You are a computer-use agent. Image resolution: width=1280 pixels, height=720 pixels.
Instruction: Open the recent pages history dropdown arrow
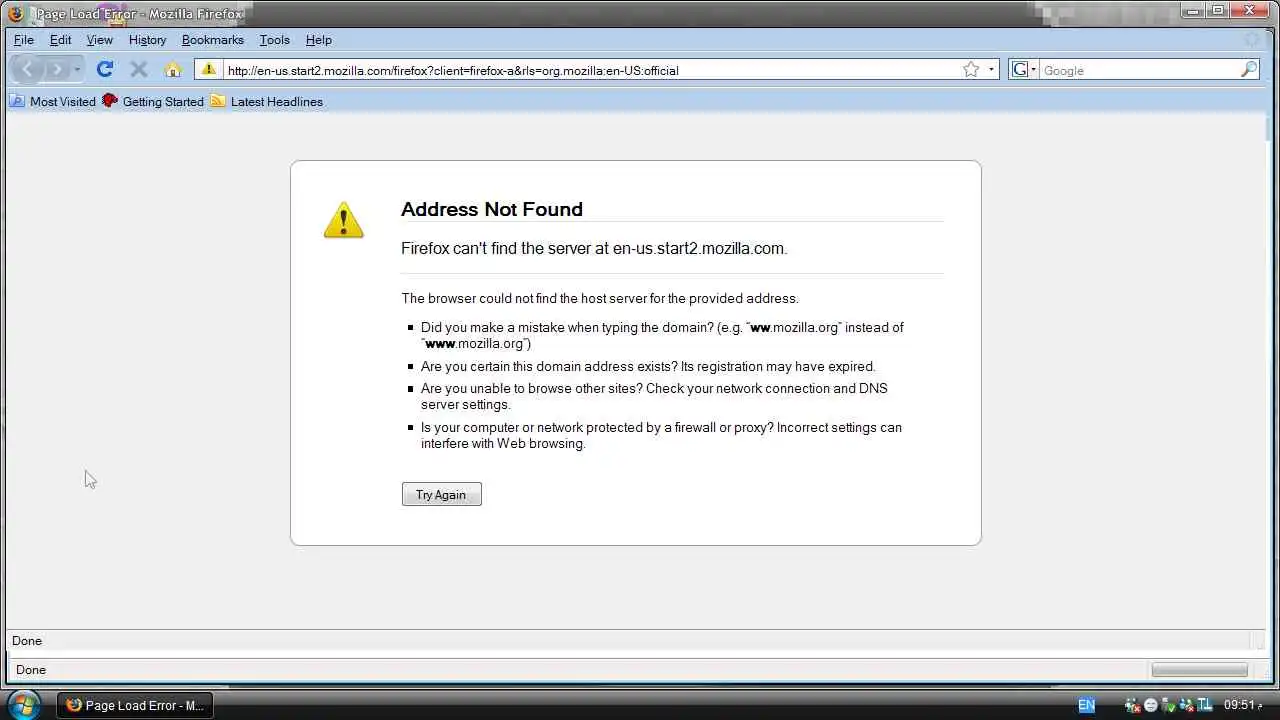(x=77, y=69)
